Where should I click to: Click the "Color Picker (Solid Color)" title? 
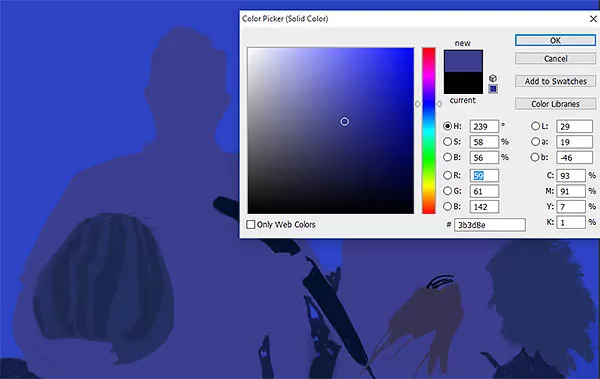pos(285,19)
